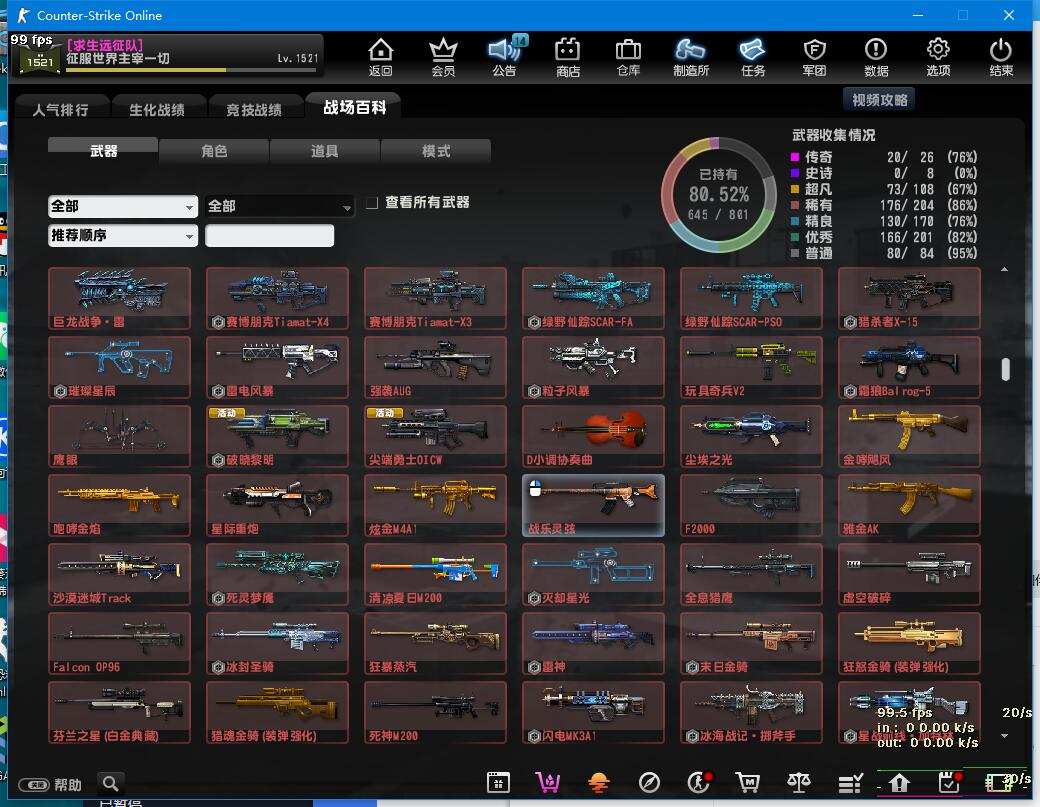This screenshot has width=1040, height=807.
Task: Select the 死神M200 weapon card
Action: [435, 712]
